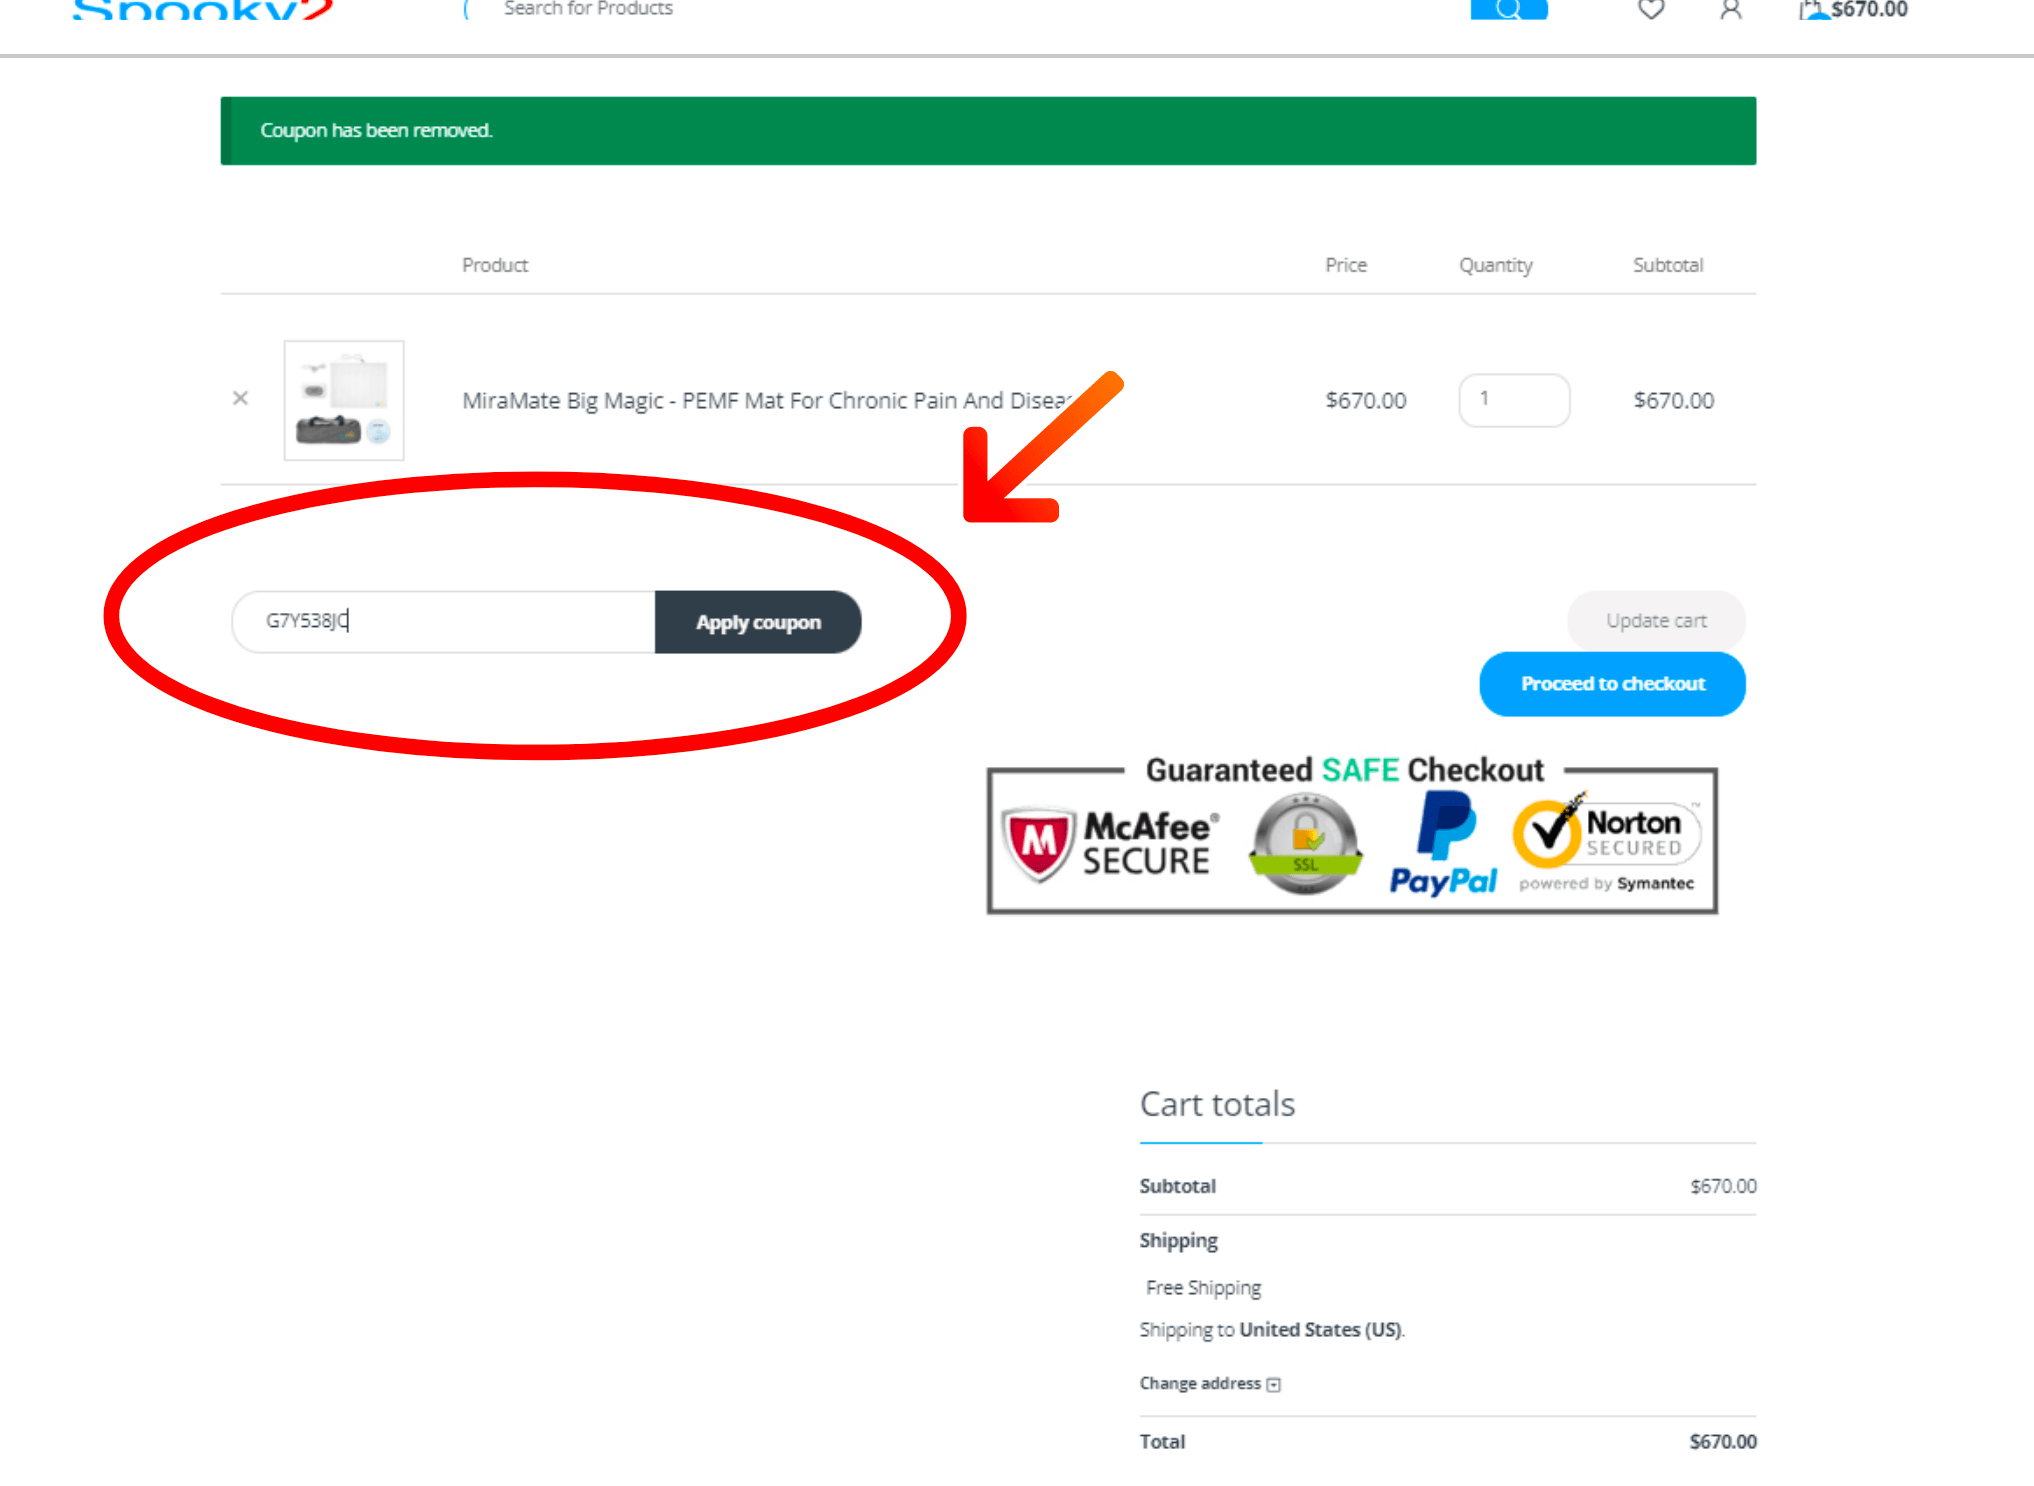Click the 'Subtotal' column header in cart table
Image resolution: width=2034 pixels, height=1486 pixels.
click(1668, 265)
